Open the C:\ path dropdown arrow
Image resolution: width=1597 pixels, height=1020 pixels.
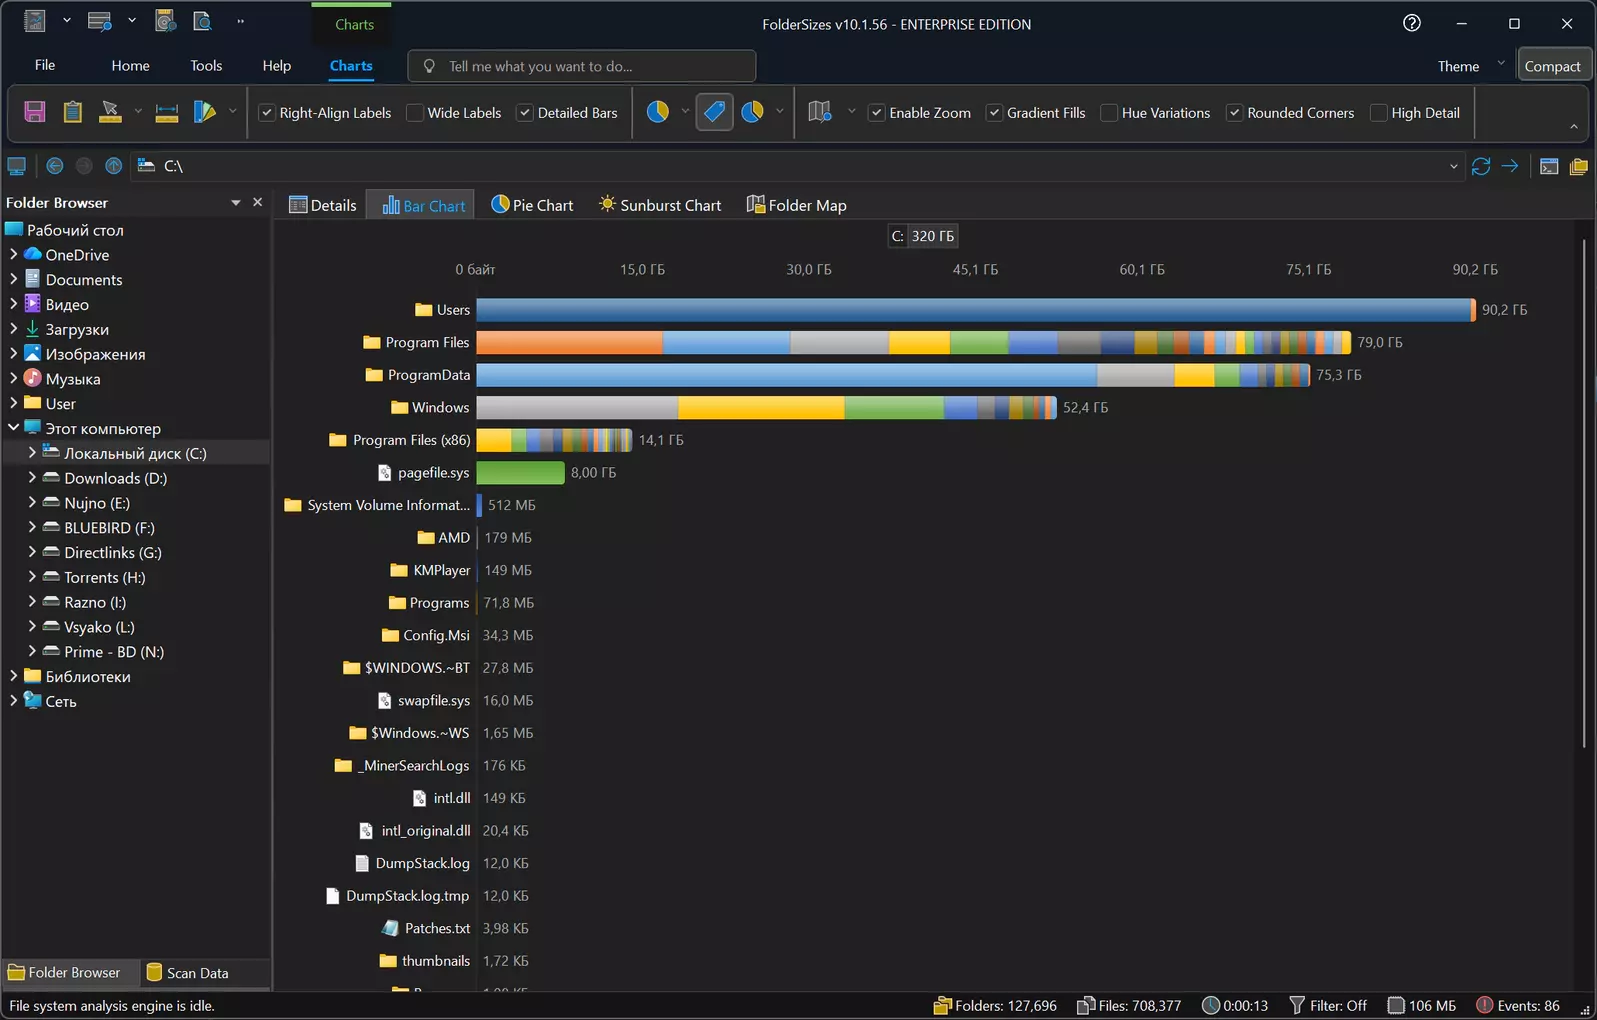click(1453, 166)
